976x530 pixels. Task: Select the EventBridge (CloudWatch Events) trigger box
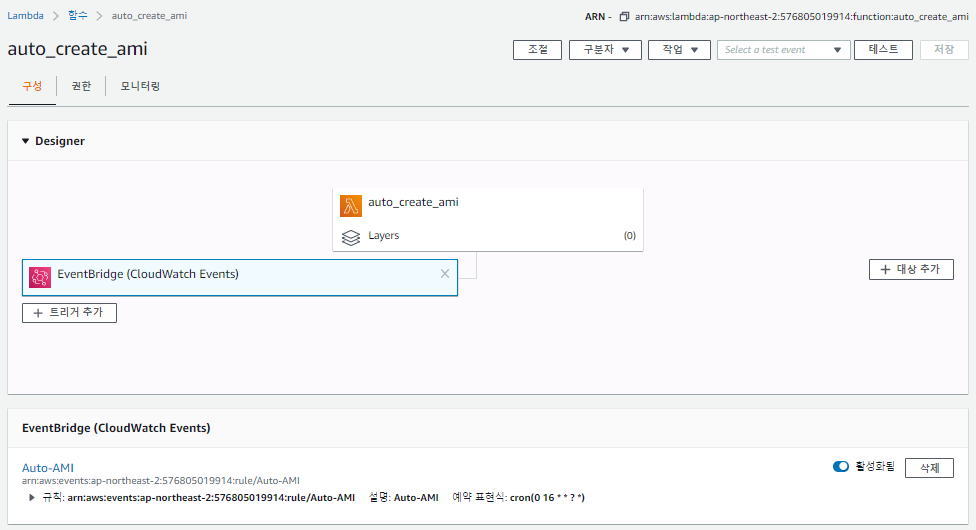pyautogui.click(x=240, y=278)
